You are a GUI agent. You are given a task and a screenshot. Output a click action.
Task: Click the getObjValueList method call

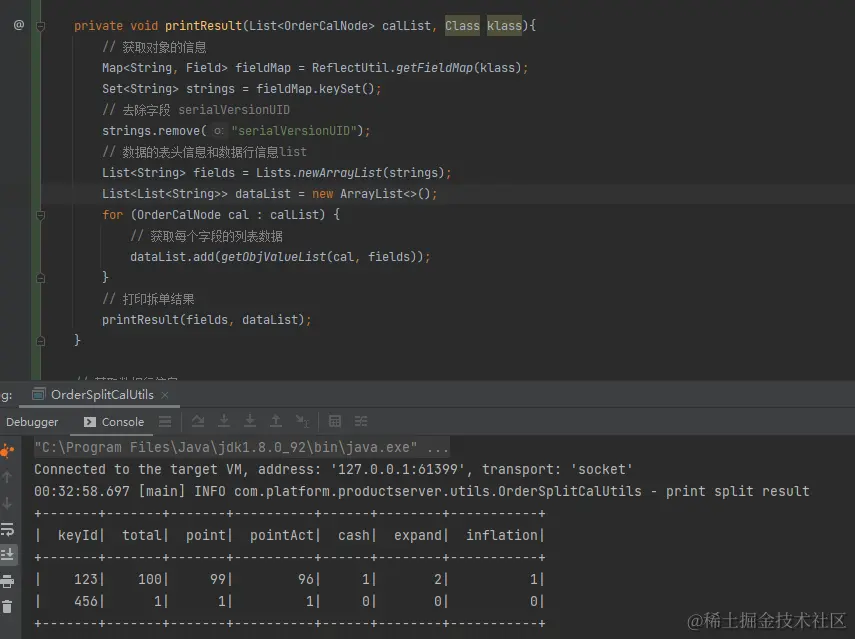click(x=273, y=257)
